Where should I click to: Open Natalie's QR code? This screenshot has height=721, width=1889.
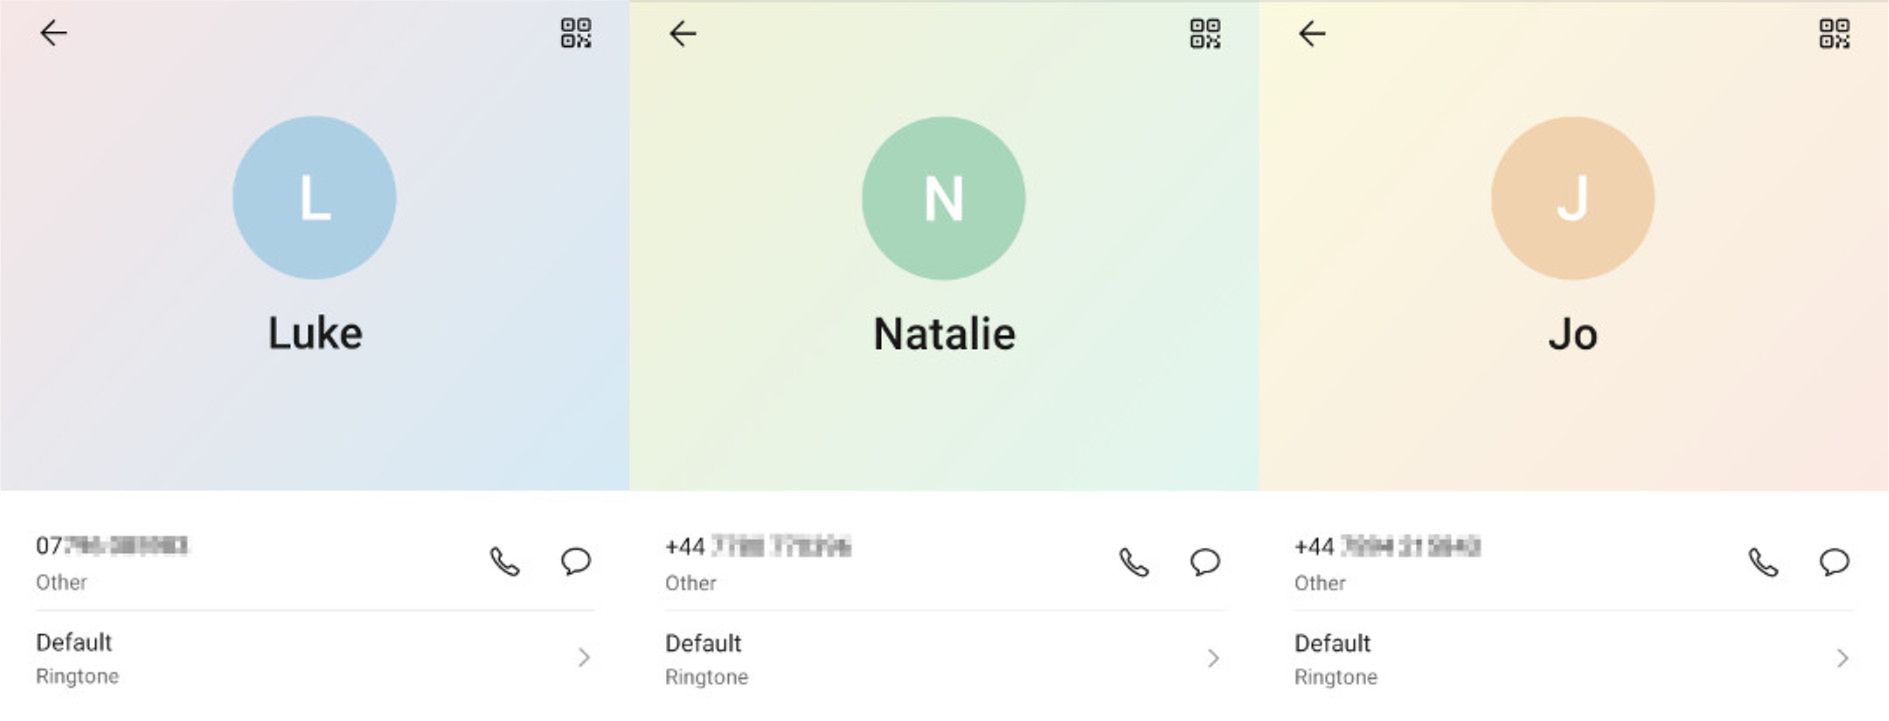coord(1205,33)
